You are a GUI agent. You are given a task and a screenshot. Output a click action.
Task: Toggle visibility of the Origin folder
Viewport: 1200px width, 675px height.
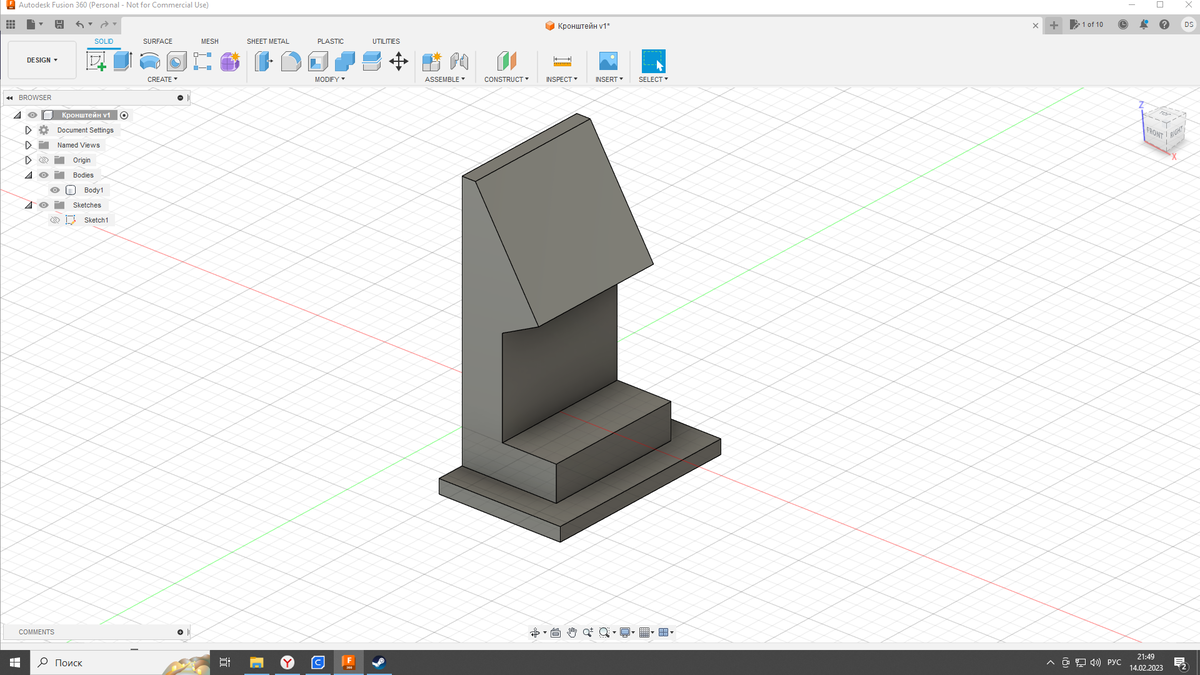coord(44,160)
